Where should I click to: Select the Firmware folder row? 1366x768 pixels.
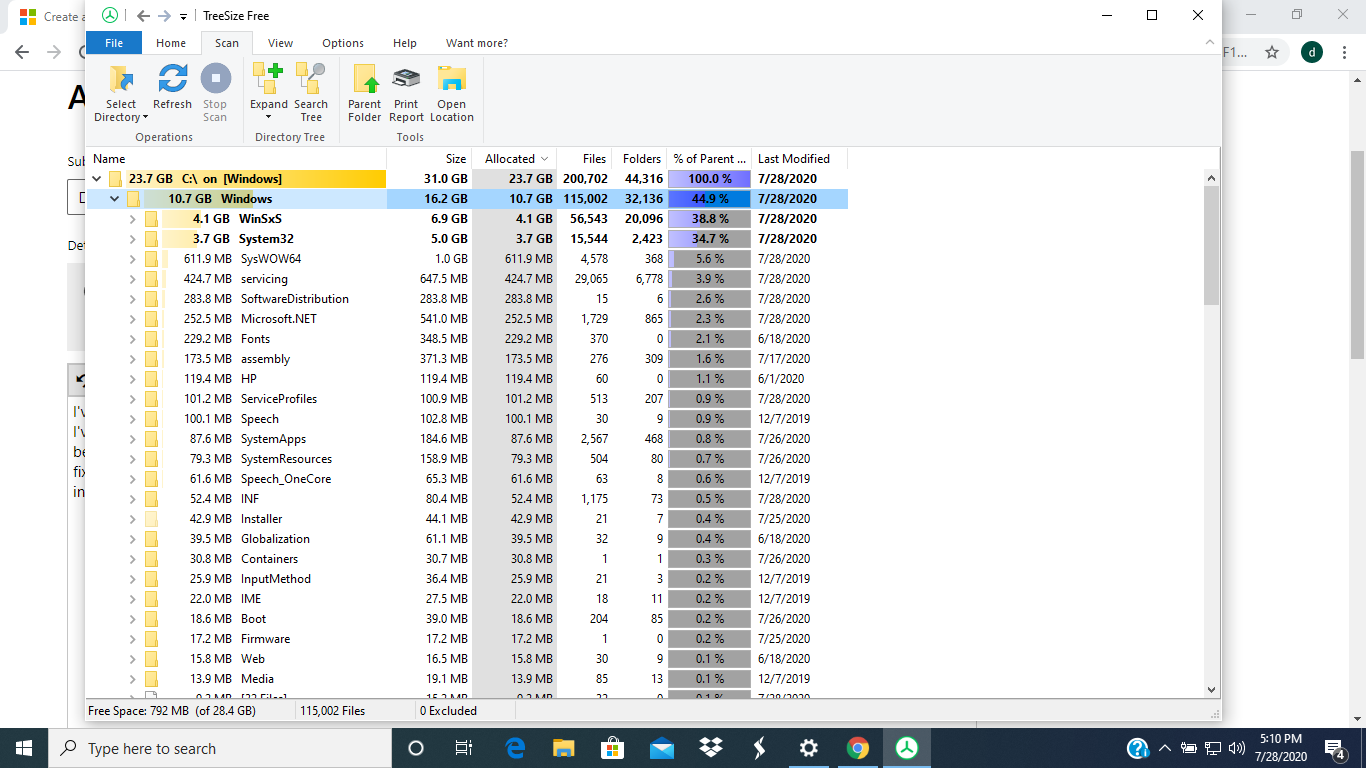coord(467,639)
